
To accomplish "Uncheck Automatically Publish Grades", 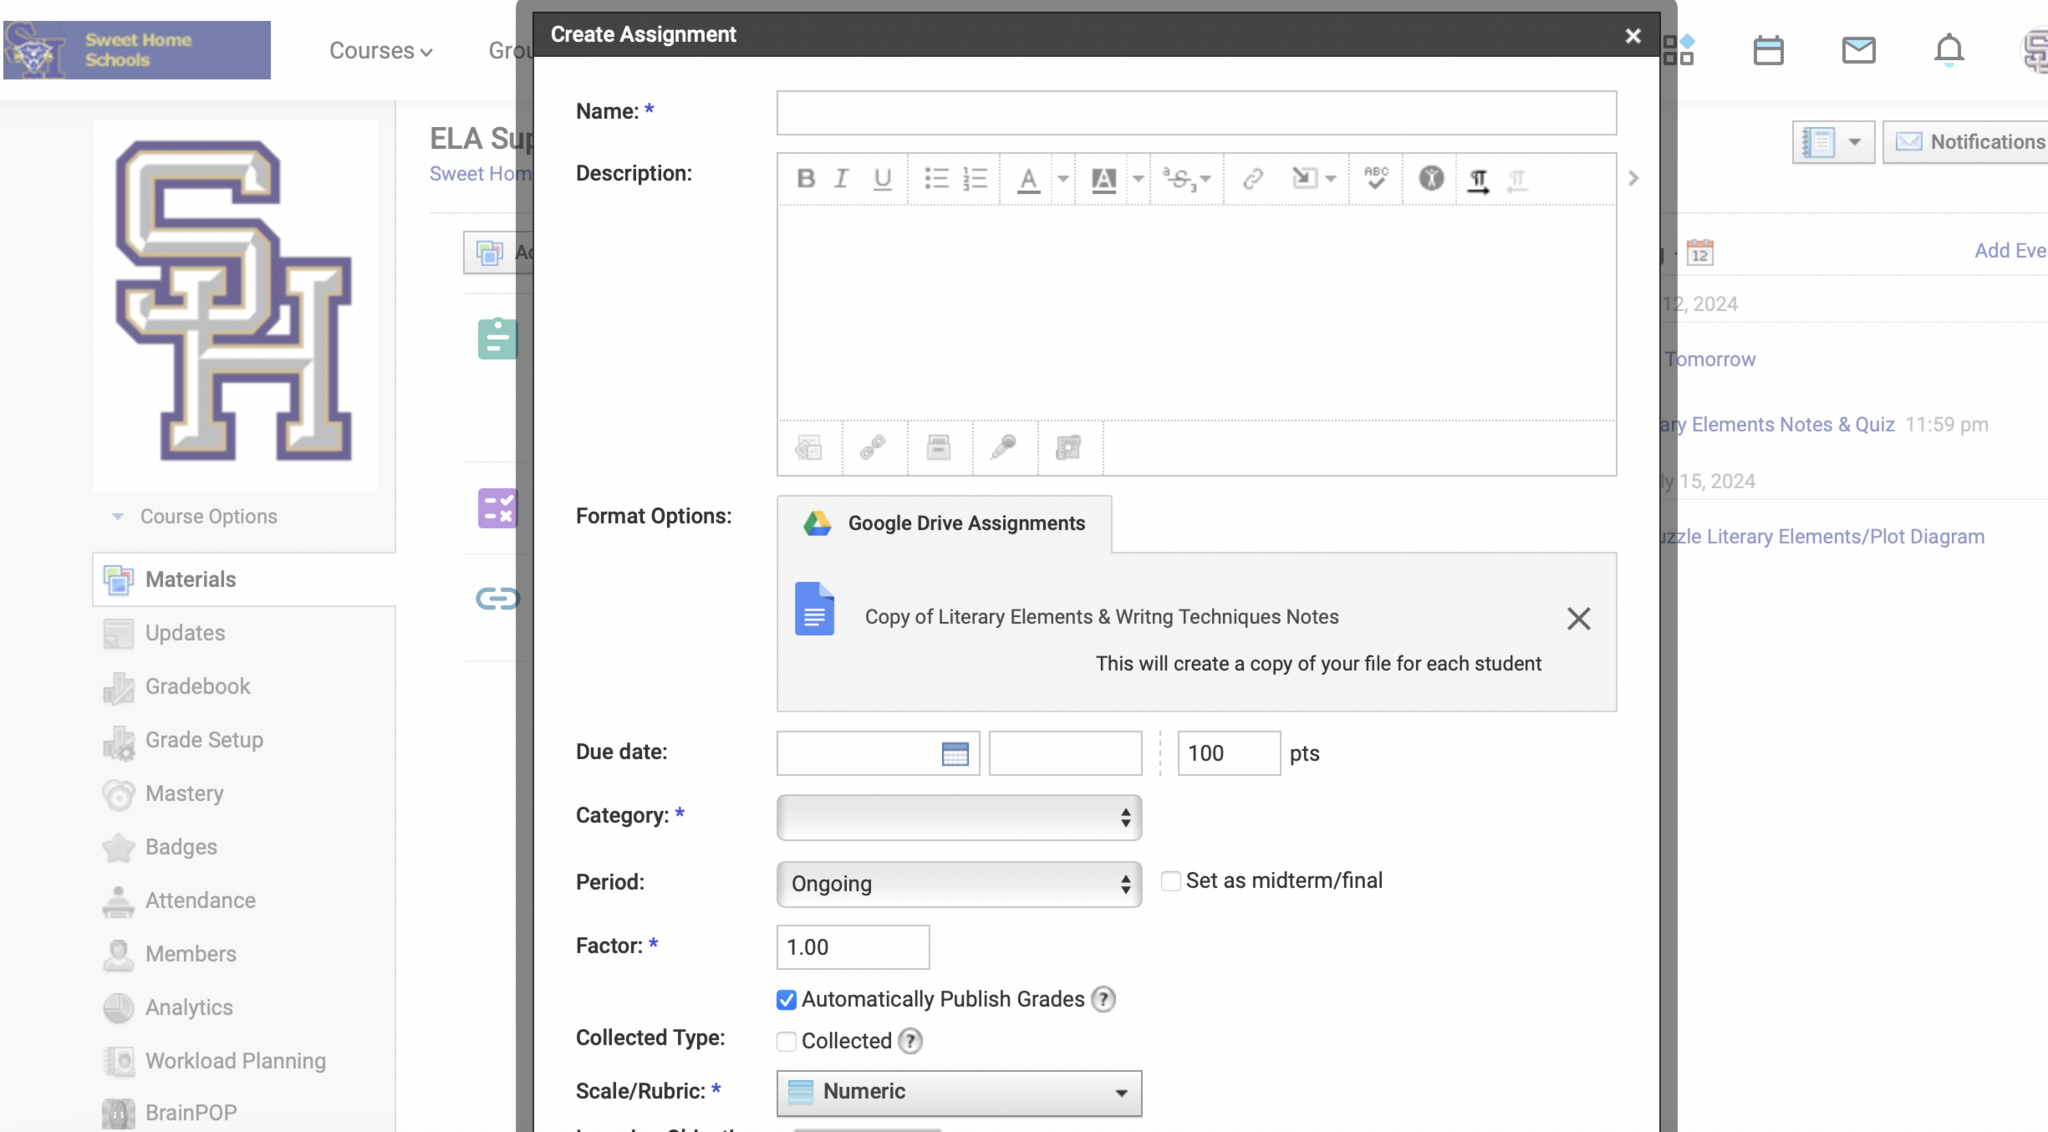I will tap(787, 1000).
